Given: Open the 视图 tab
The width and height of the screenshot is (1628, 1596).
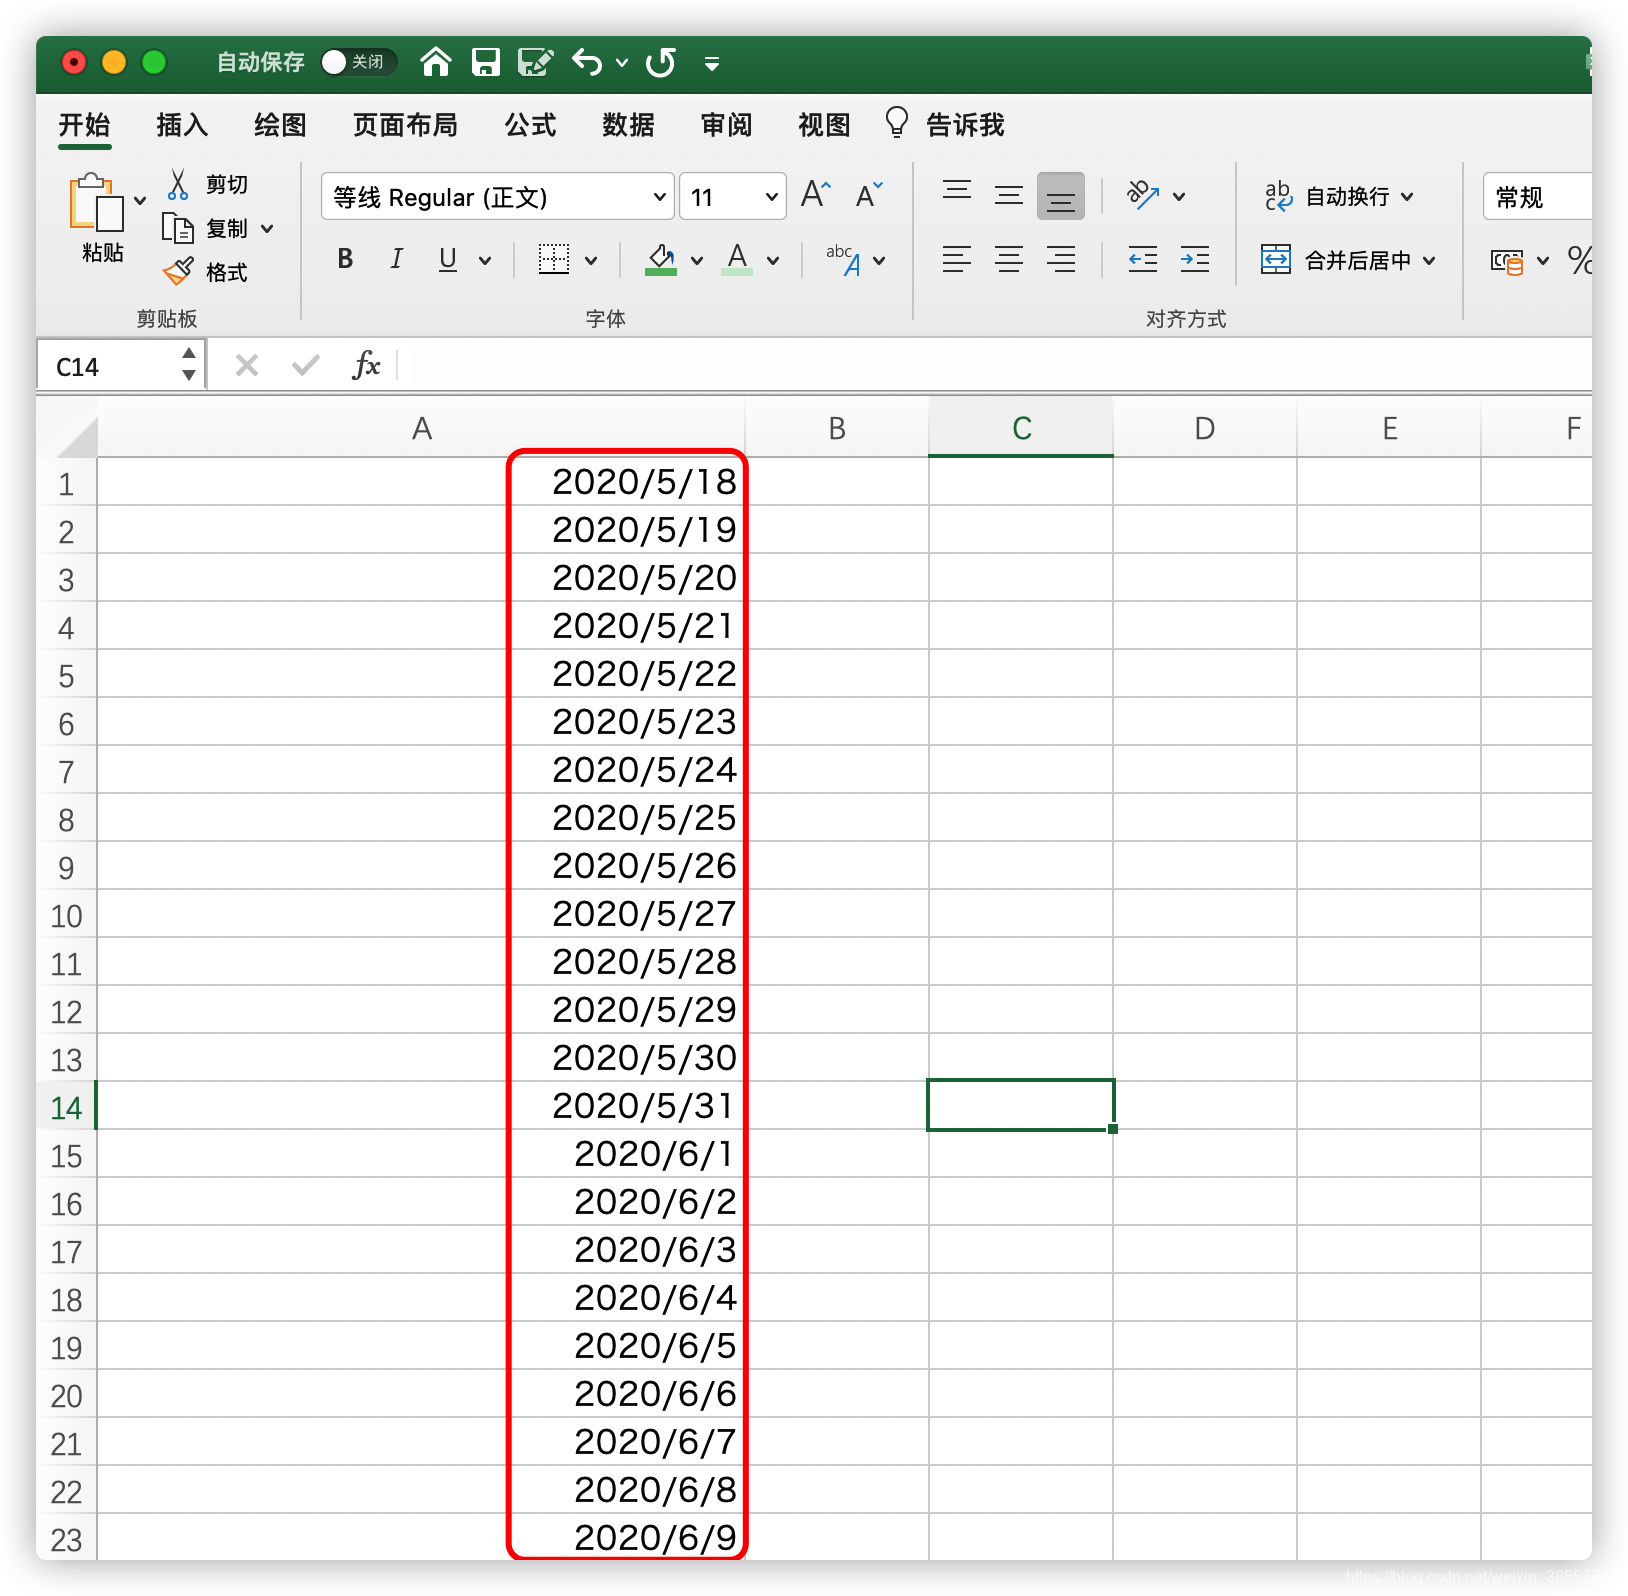Looking at the screenshot, I should [x=824, y=124].
